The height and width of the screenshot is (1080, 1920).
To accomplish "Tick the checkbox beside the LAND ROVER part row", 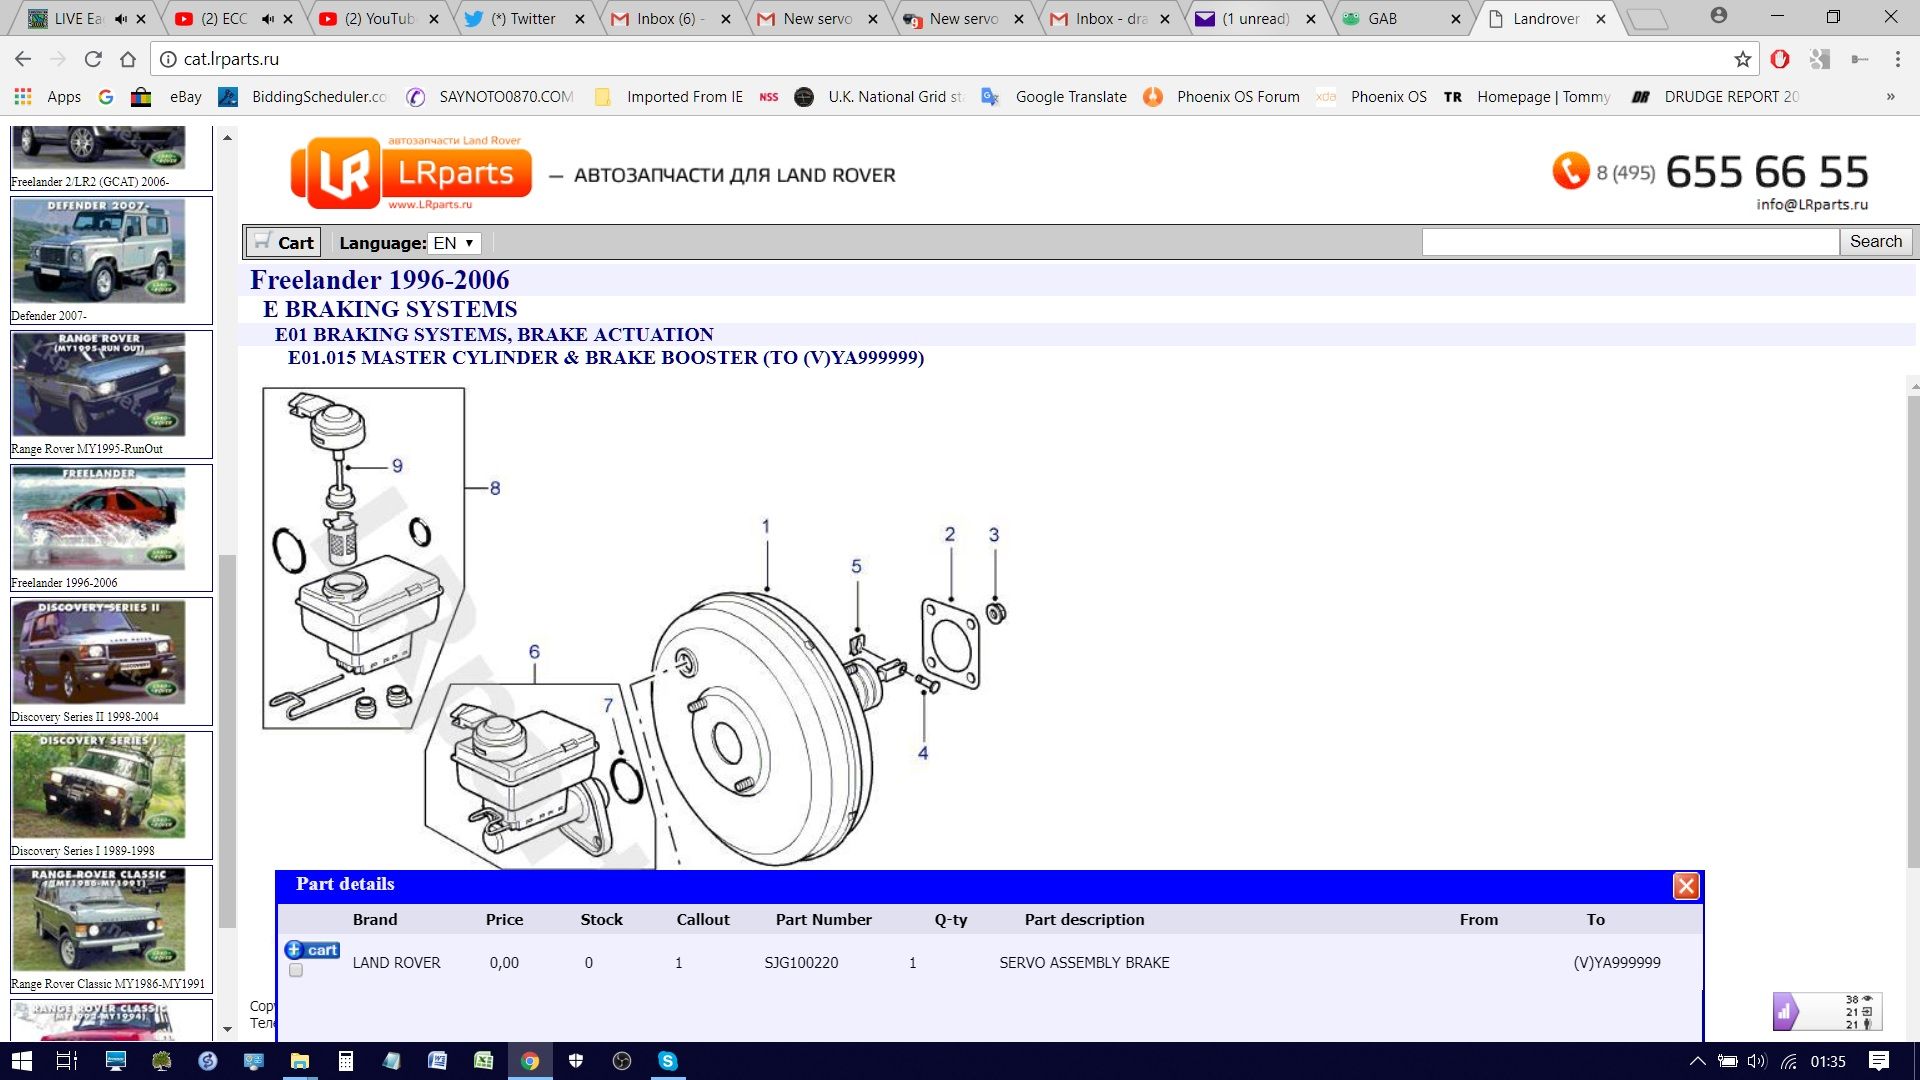I will [x=296, y=970].
